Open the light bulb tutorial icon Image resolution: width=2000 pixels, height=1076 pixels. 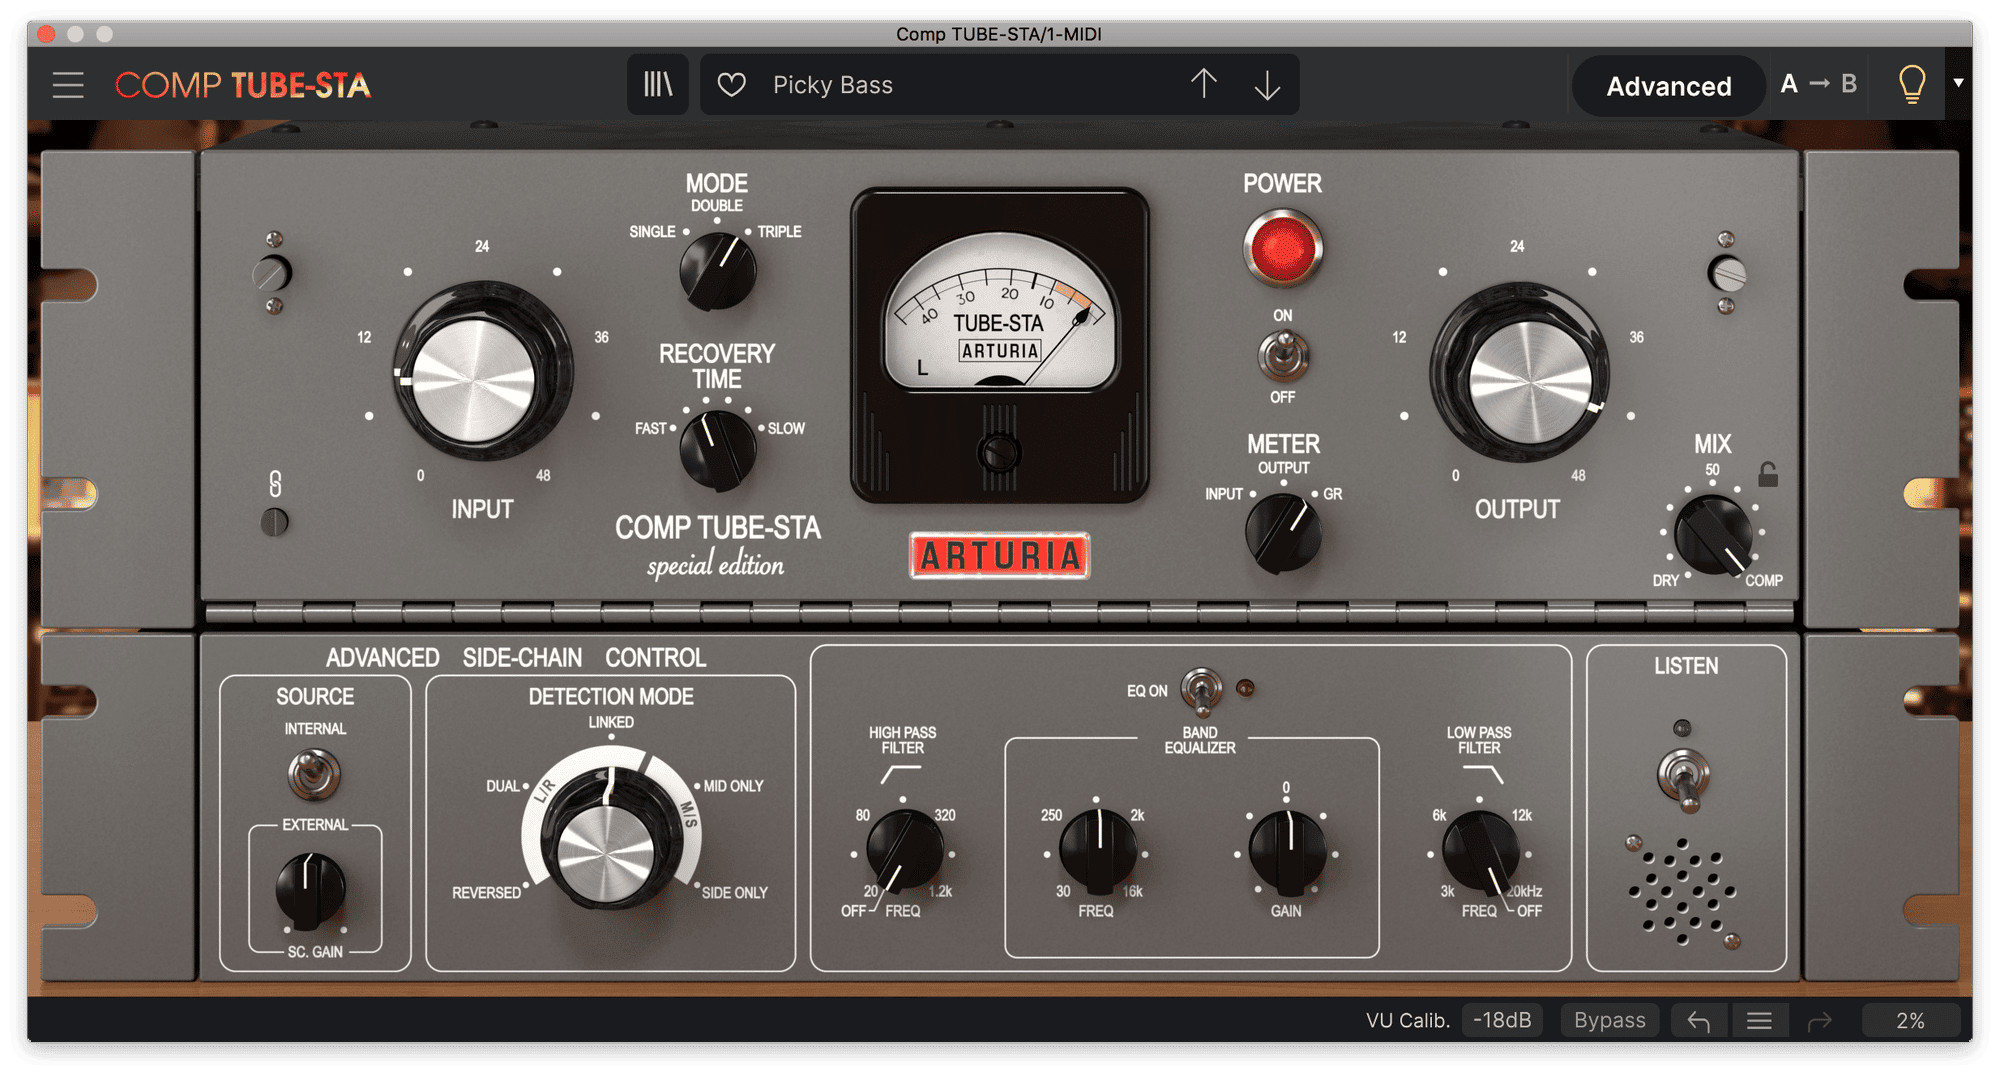pyautogui.click(x=1911, y=85)
